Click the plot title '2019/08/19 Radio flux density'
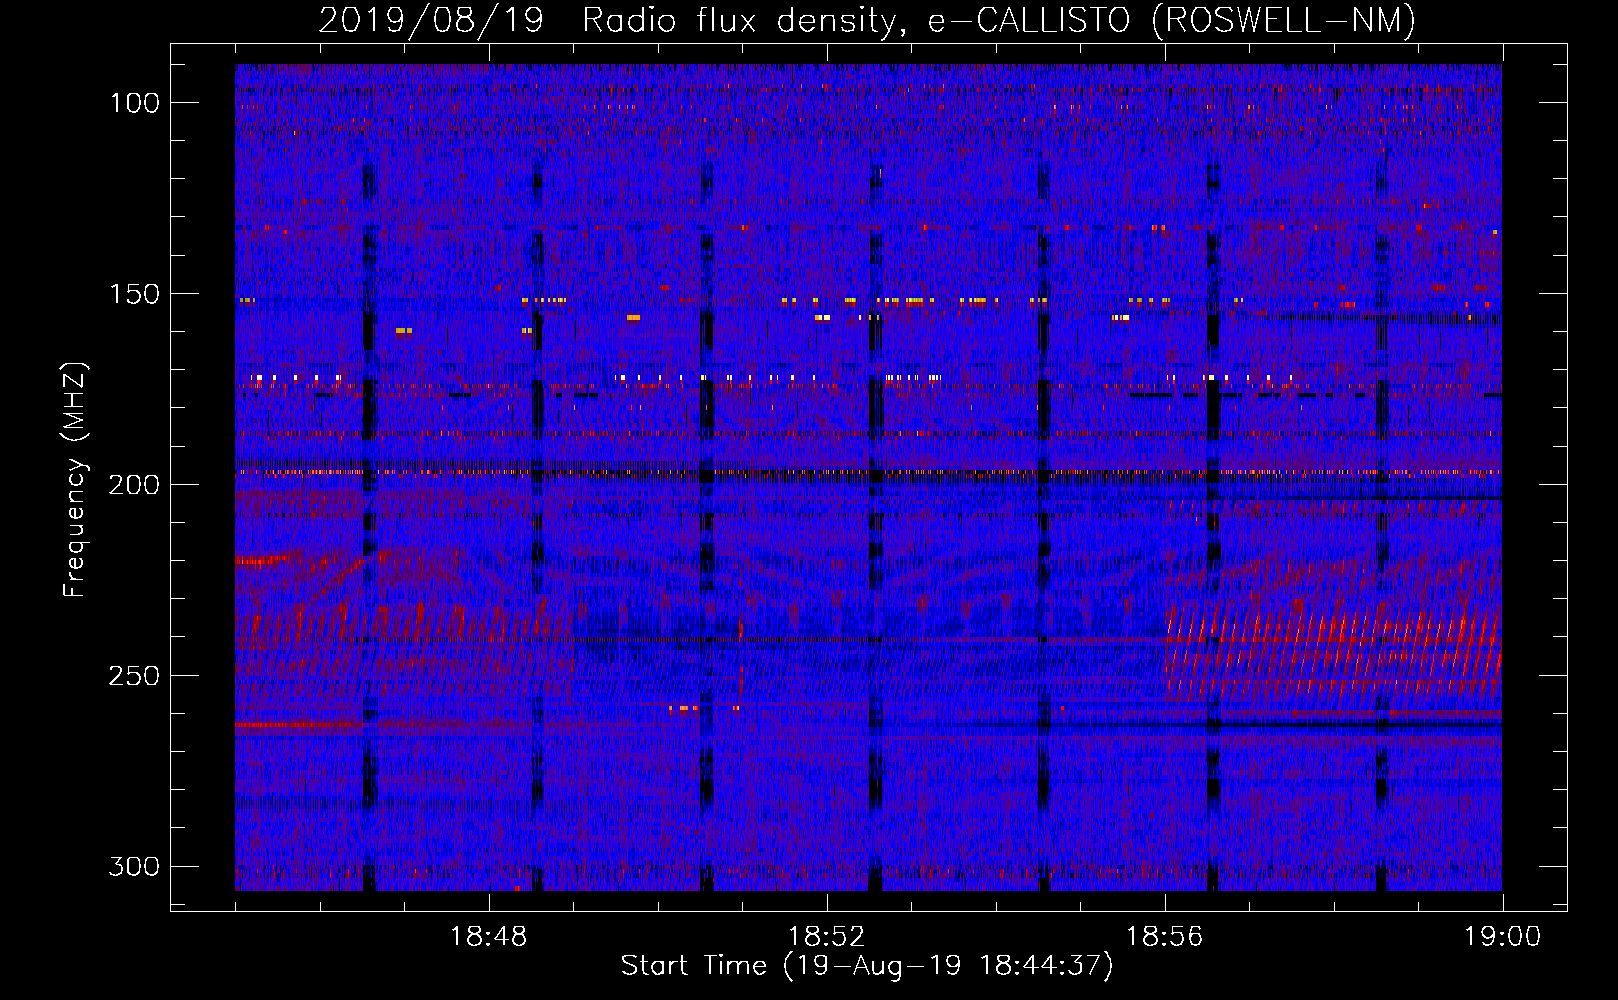Viewport: 1618px width, 1000px height. coord(867,19)
